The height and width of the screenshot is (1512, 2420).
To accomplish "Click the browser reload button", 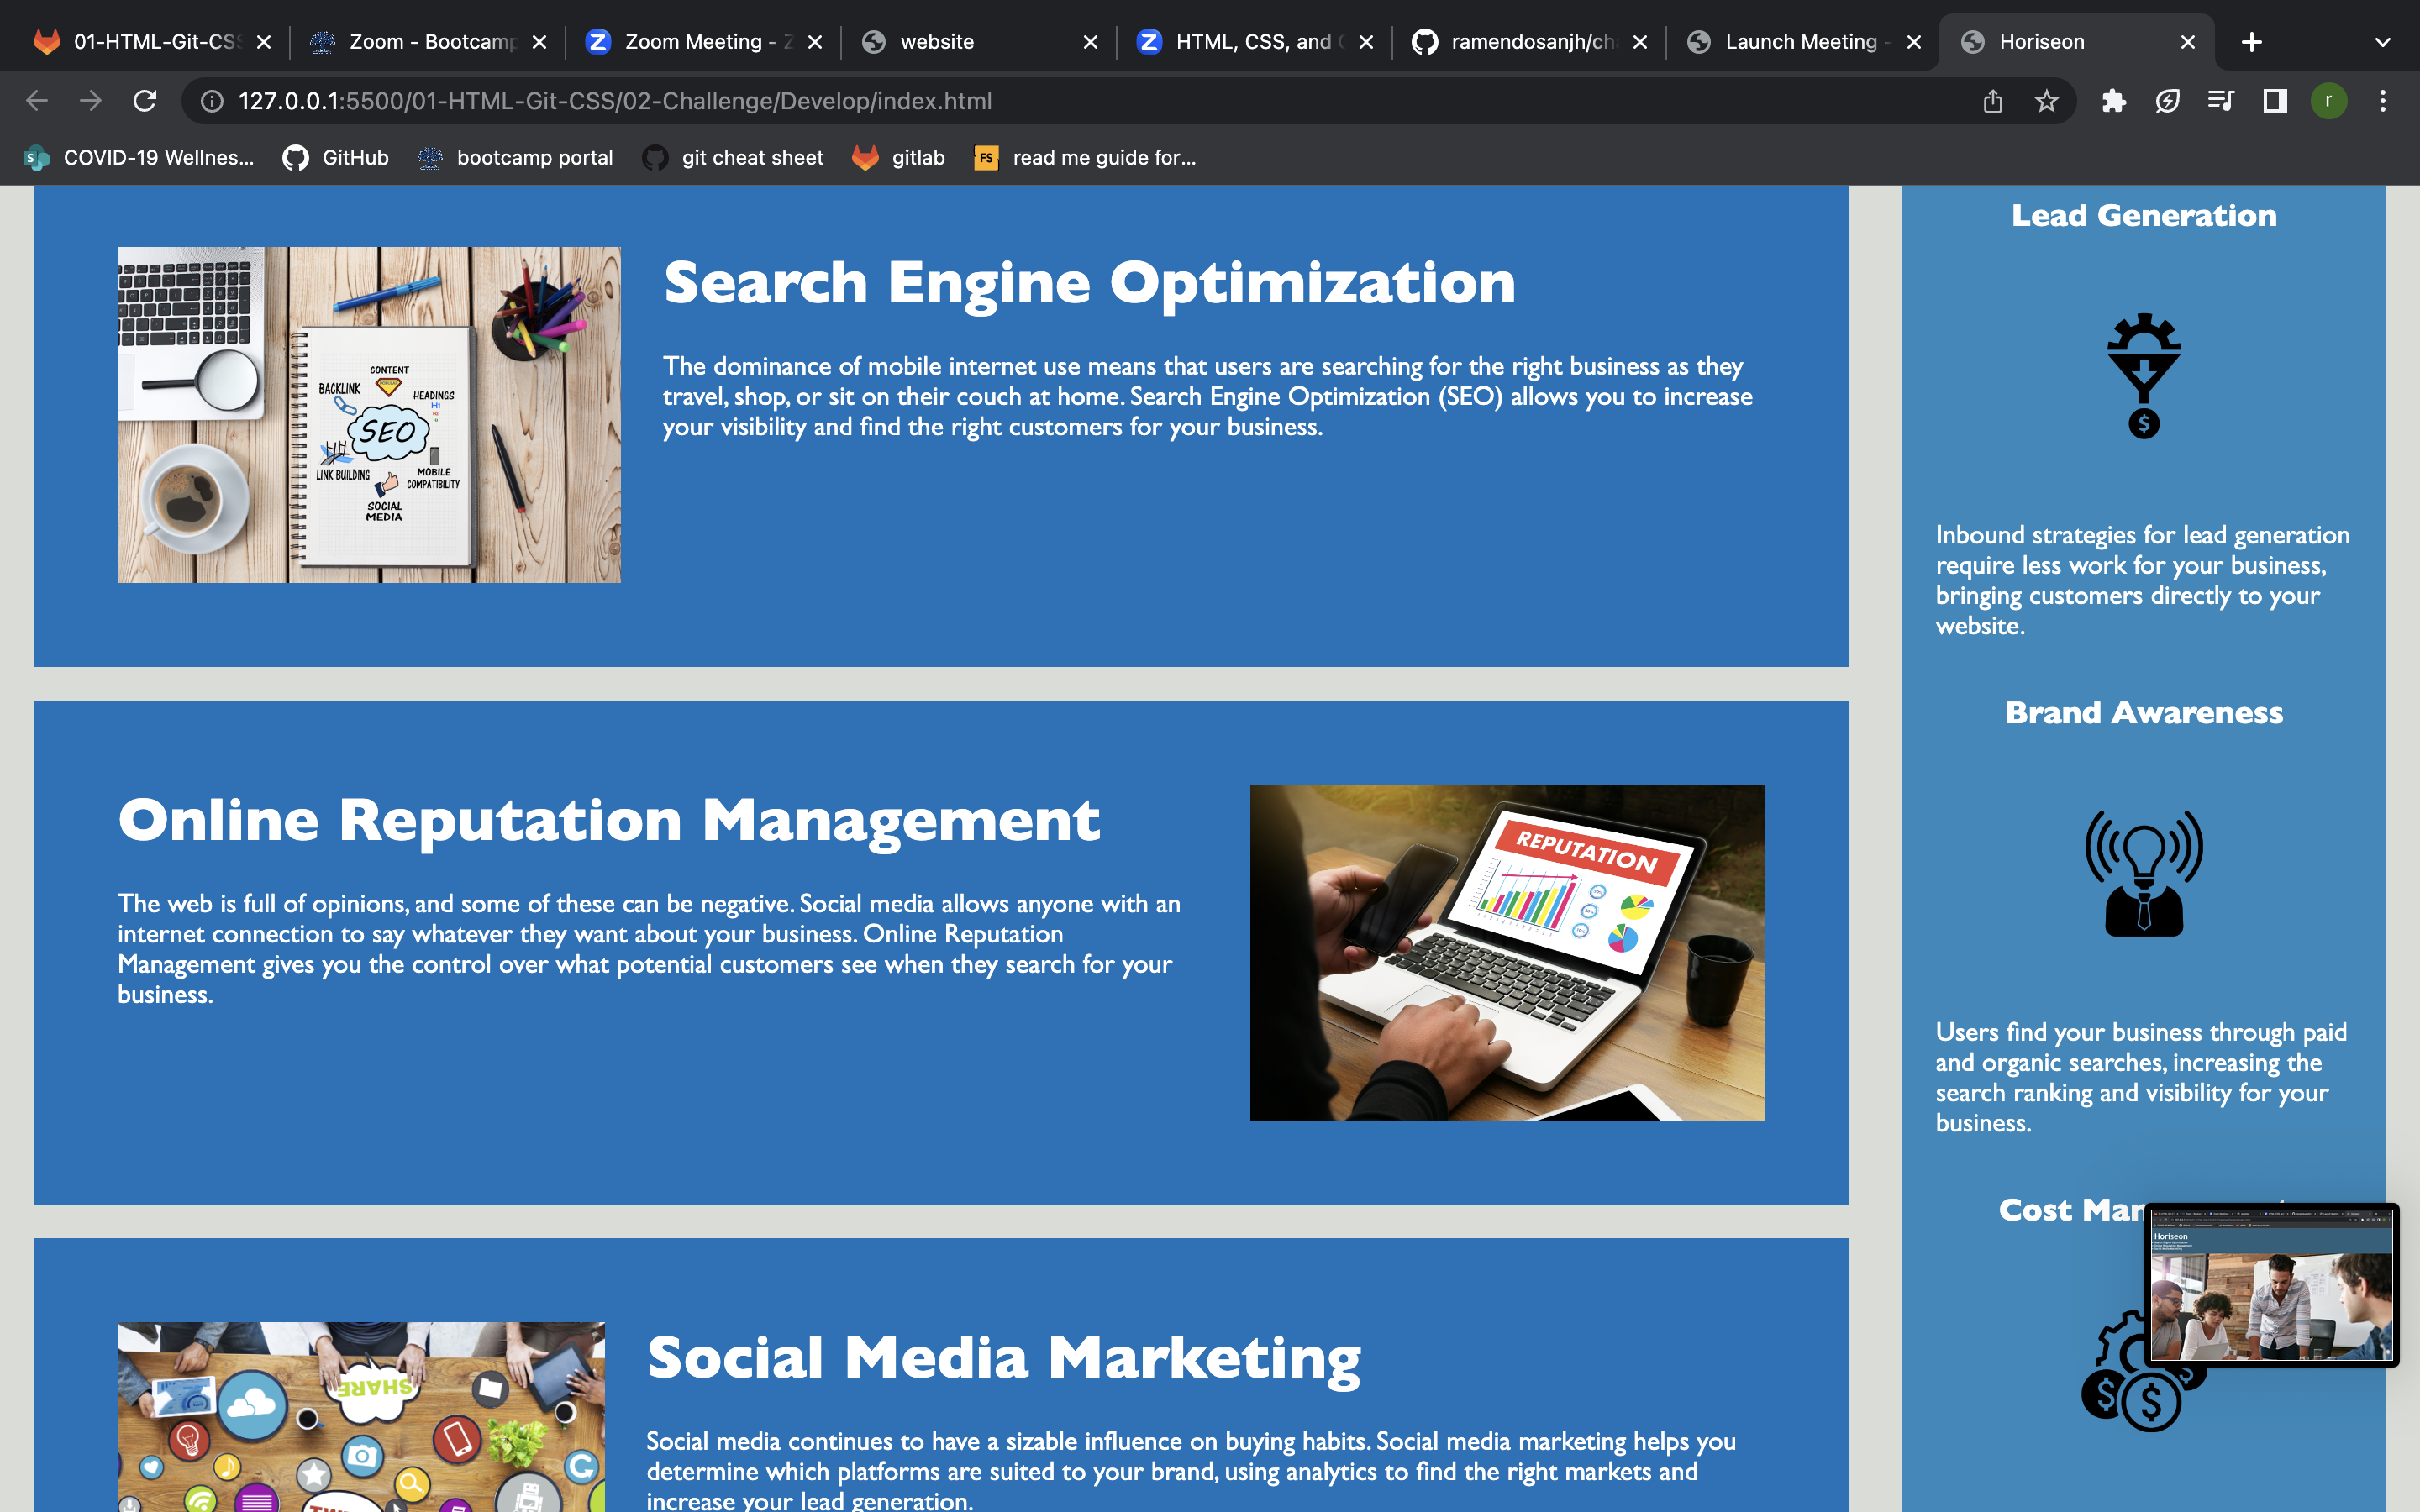I will (145, 101).
